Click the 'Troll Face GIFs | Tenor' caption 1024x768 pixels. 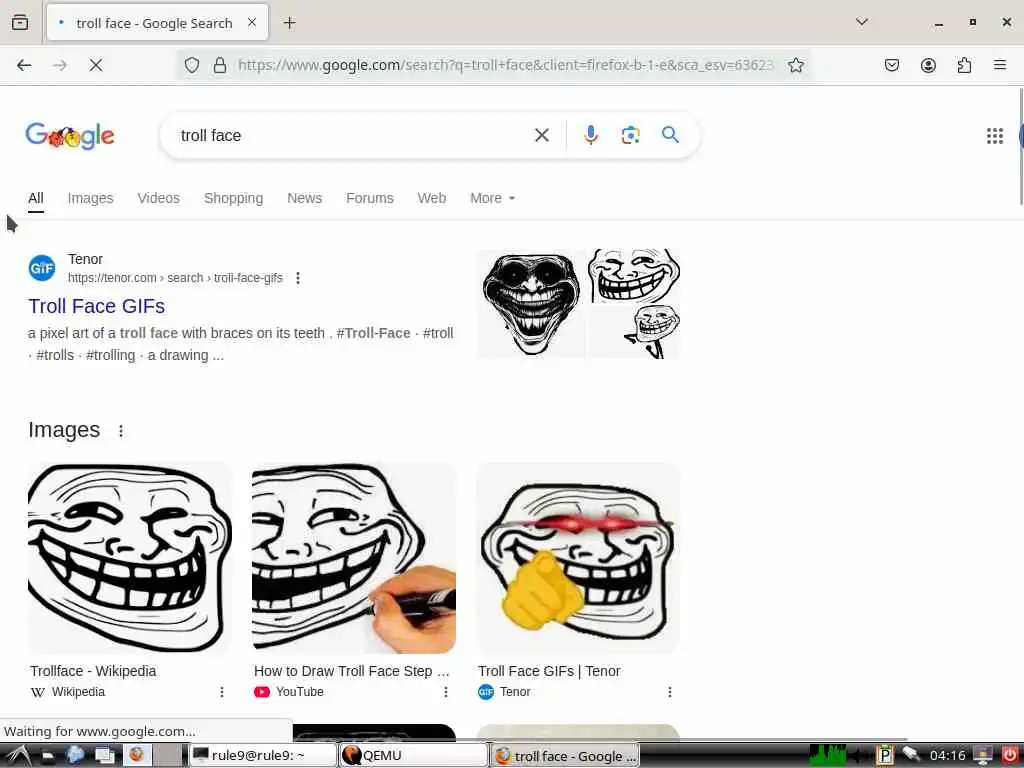coord(549,671)
